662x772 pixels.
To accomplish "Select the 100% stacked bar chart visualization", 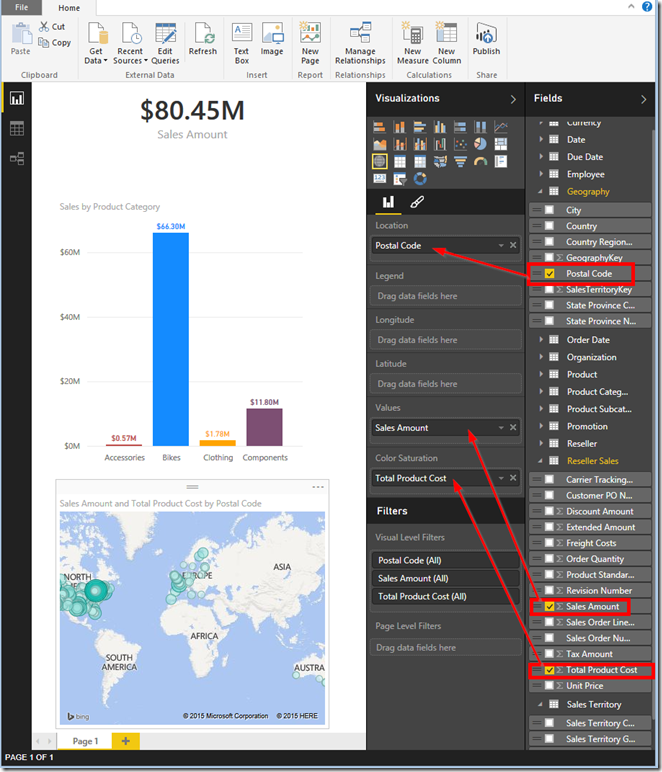I will 460,127.
